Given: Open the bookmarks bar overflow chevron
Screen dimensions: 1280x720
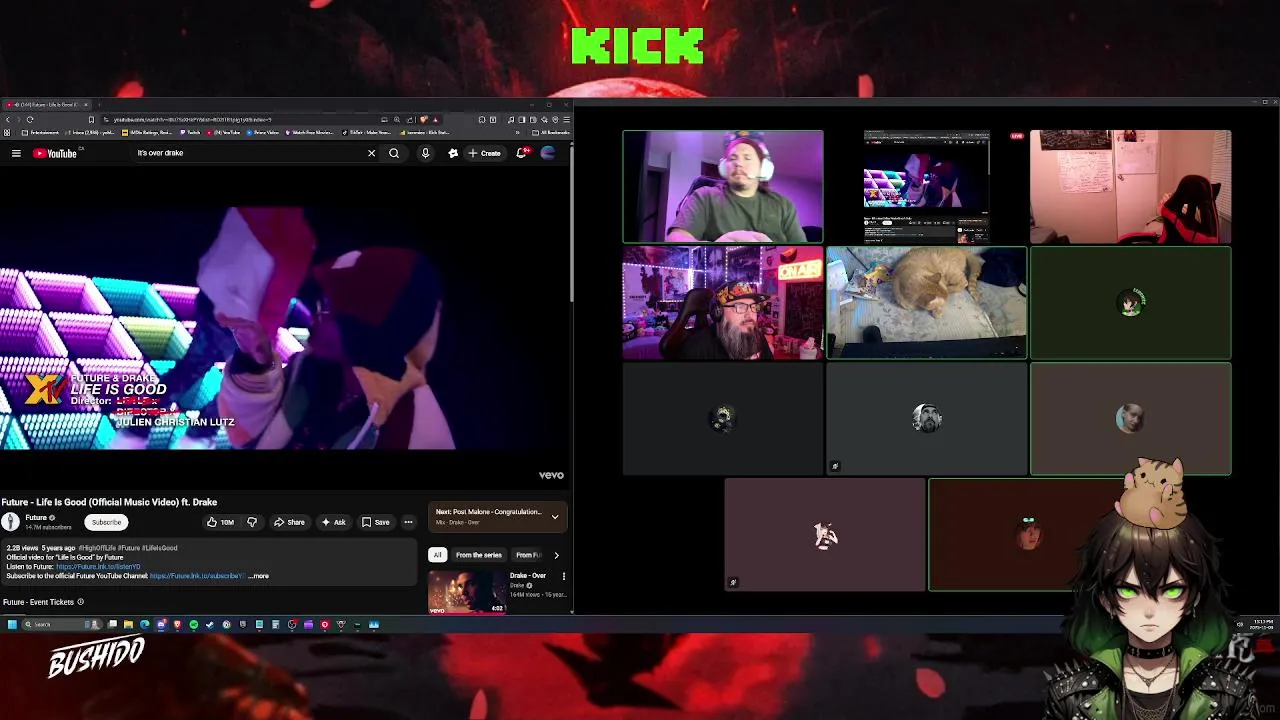Looking at the screenshot, I should pyautogui.click(x=517, y=132).
